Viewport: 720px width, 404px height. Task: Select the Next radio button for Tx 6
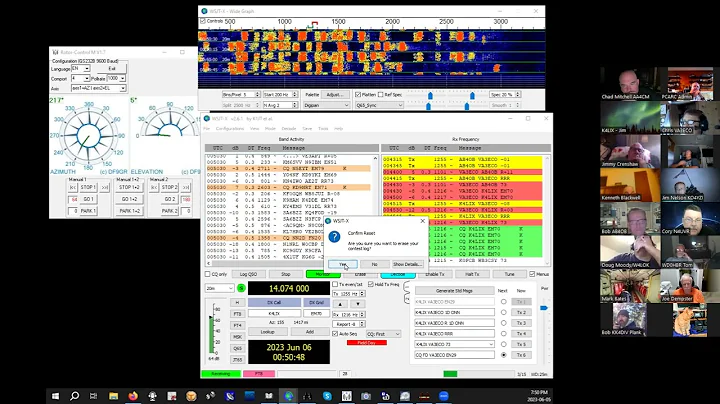point(504,355)
